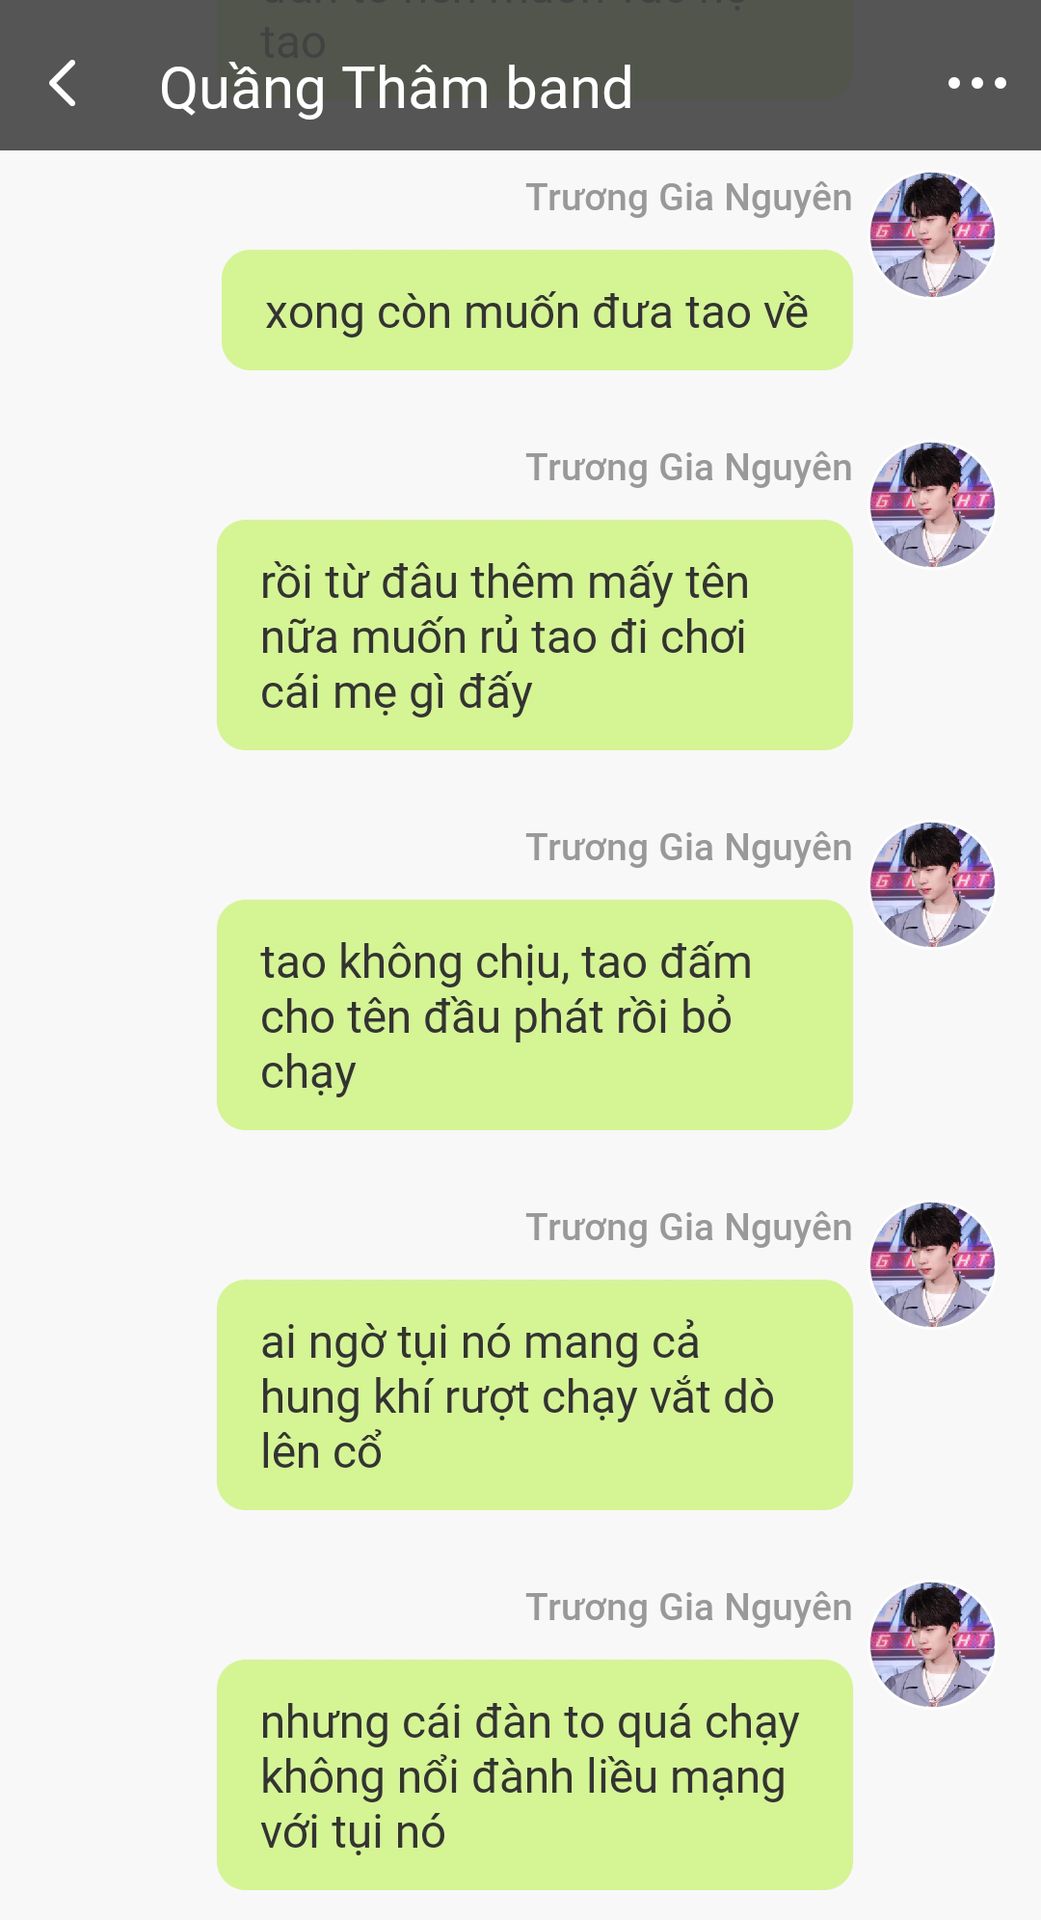
Task: Select message 'xong còn muốn đưa tao về'
Action: (x=537, y=310)
